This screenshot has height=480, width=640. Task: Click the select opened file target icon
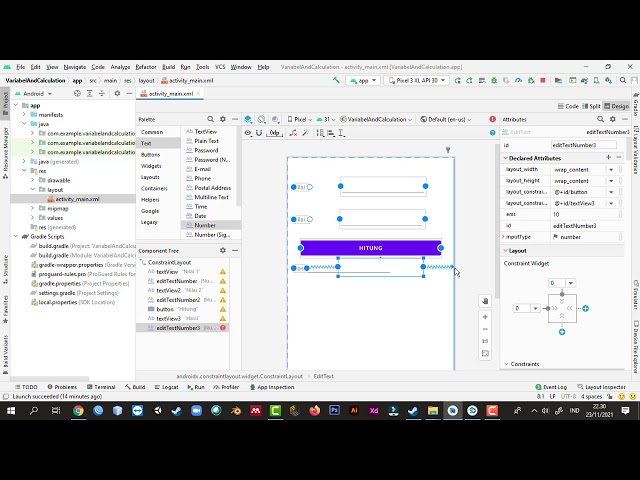(x=77, y=93)
